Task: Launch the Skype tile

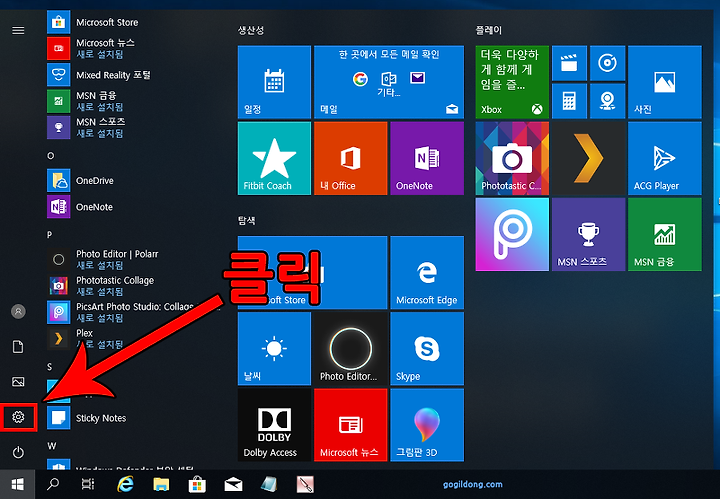Action: click(x=427, y=348)
